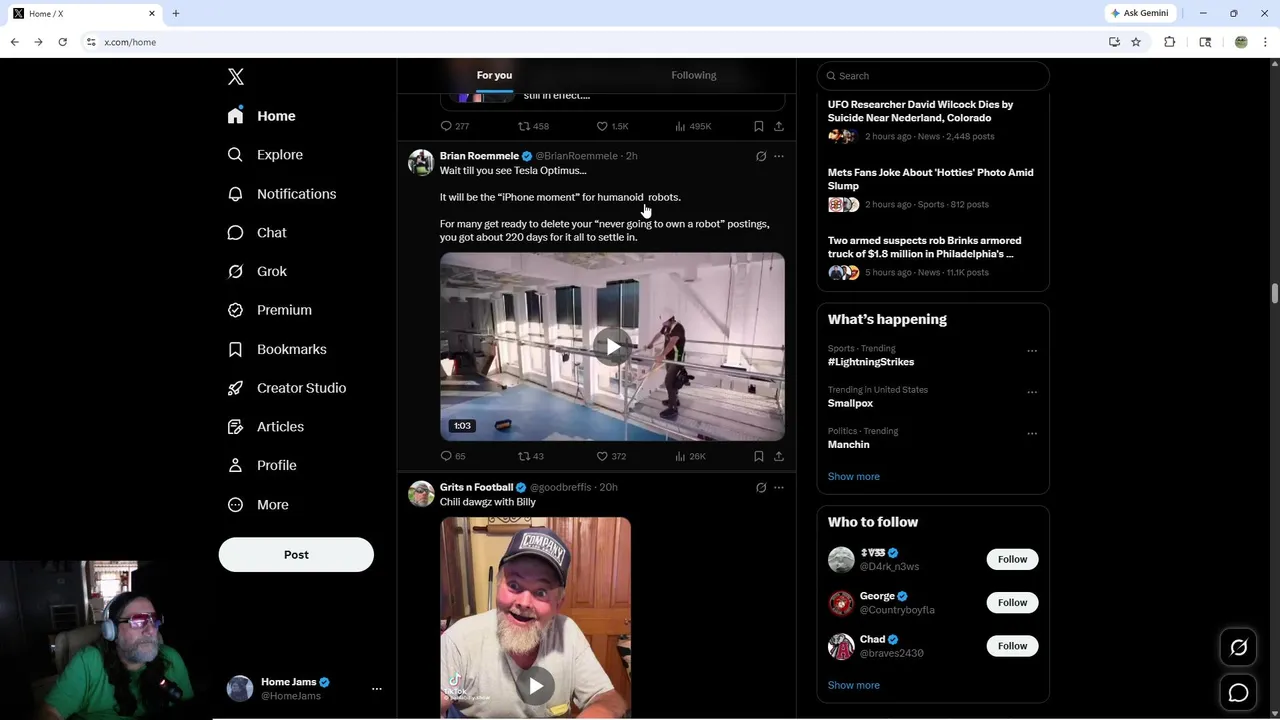
Task: Open more options for Smallpox trend
Action: (x=1032, y=393)
